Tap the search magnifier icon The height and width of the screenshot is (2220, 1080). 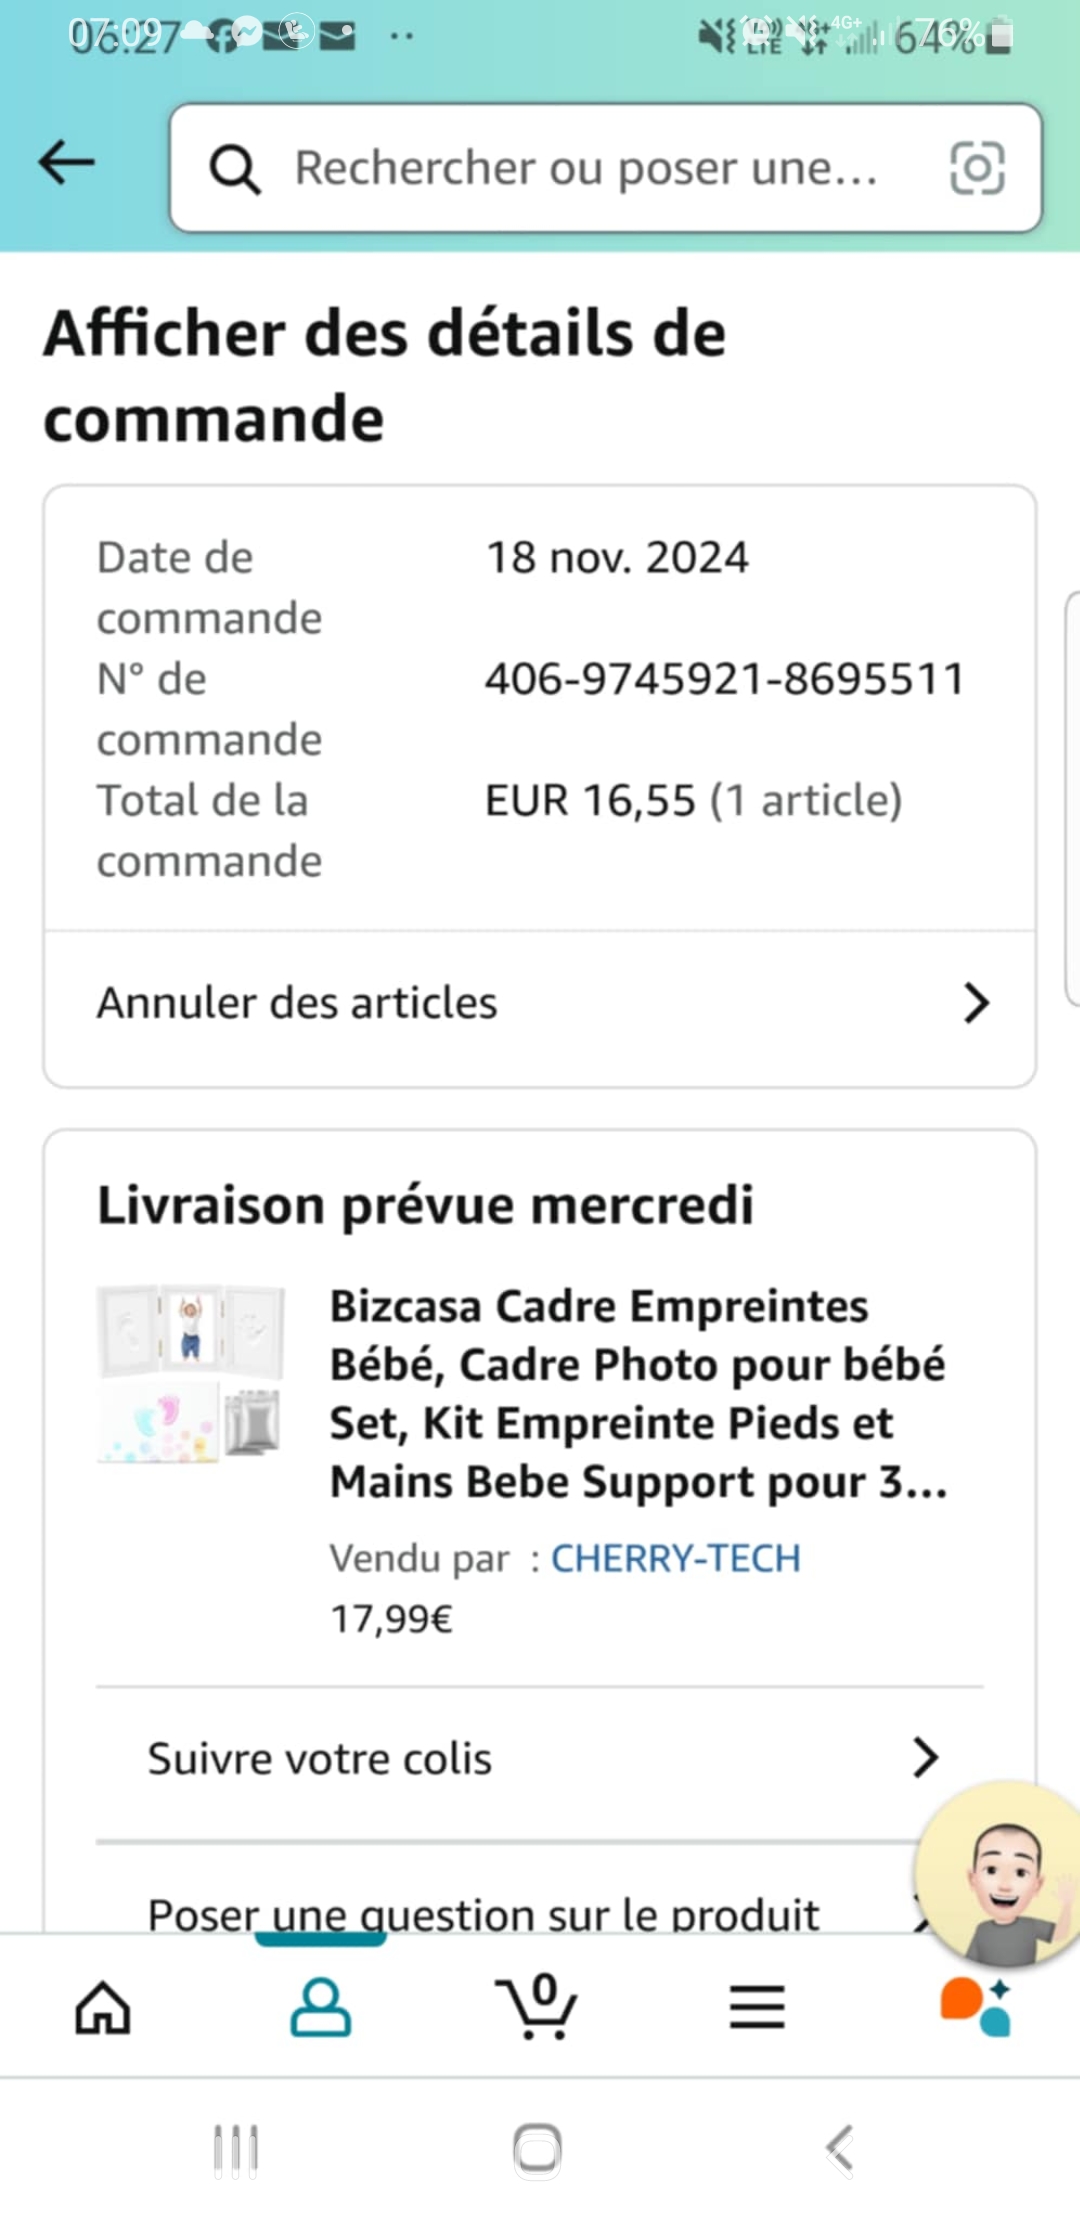coord(235,169)
